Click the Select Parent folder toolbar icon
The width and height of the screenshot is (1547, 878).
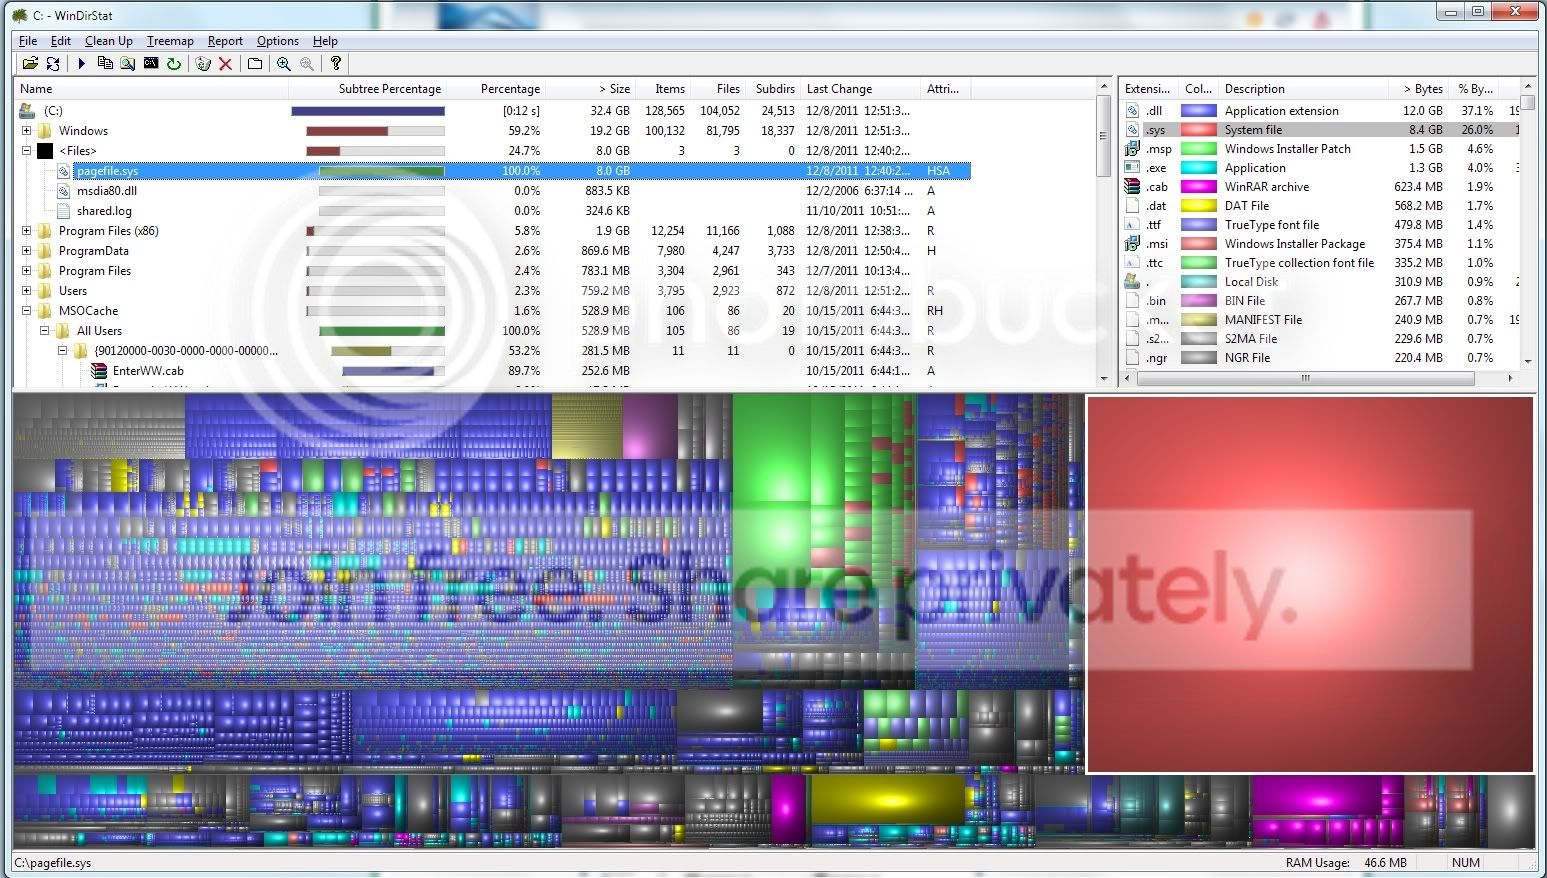click(x=255, y=63)
